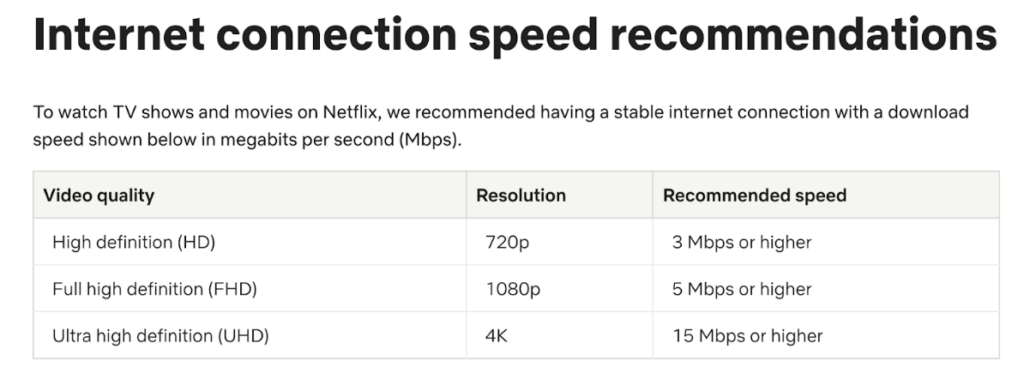Click the 720p resolution cell

tap(559, 242)
